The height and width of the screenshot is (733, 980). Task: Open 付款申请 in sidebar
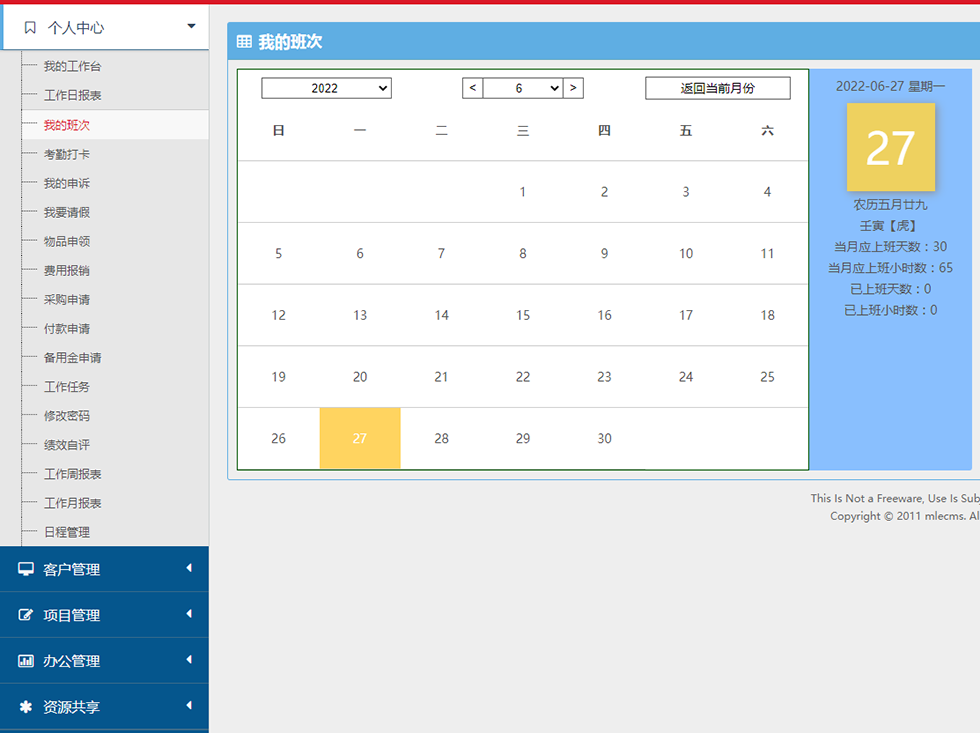pos(67,329)
